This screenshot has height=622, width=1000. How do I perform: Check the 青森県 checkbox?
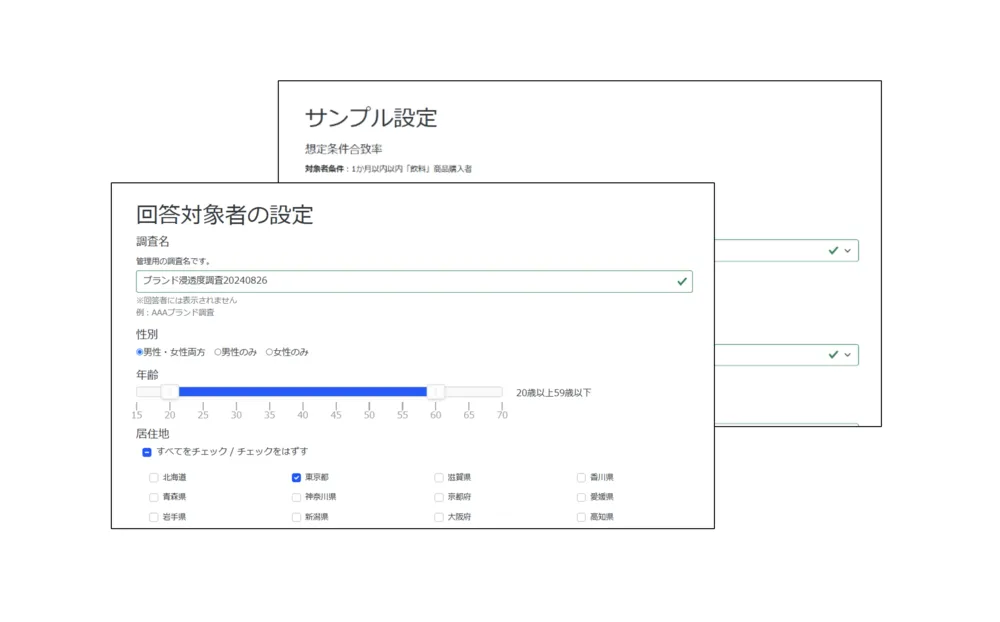pos(153,497)
